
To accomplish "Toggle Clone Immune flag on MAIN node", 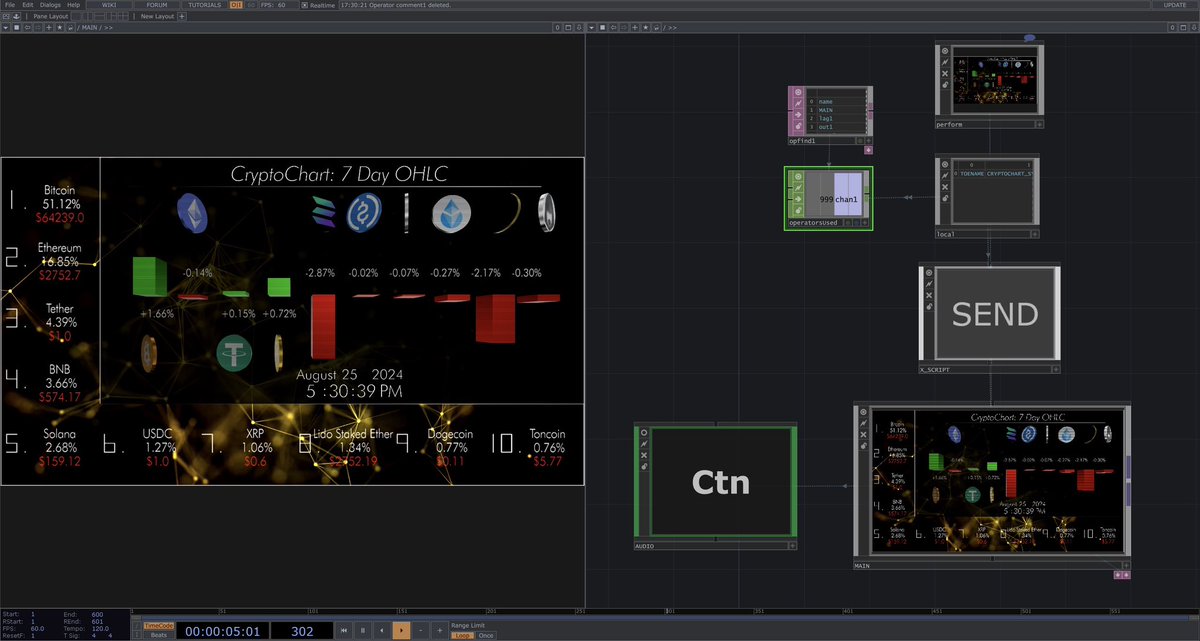I will point(864,424).
